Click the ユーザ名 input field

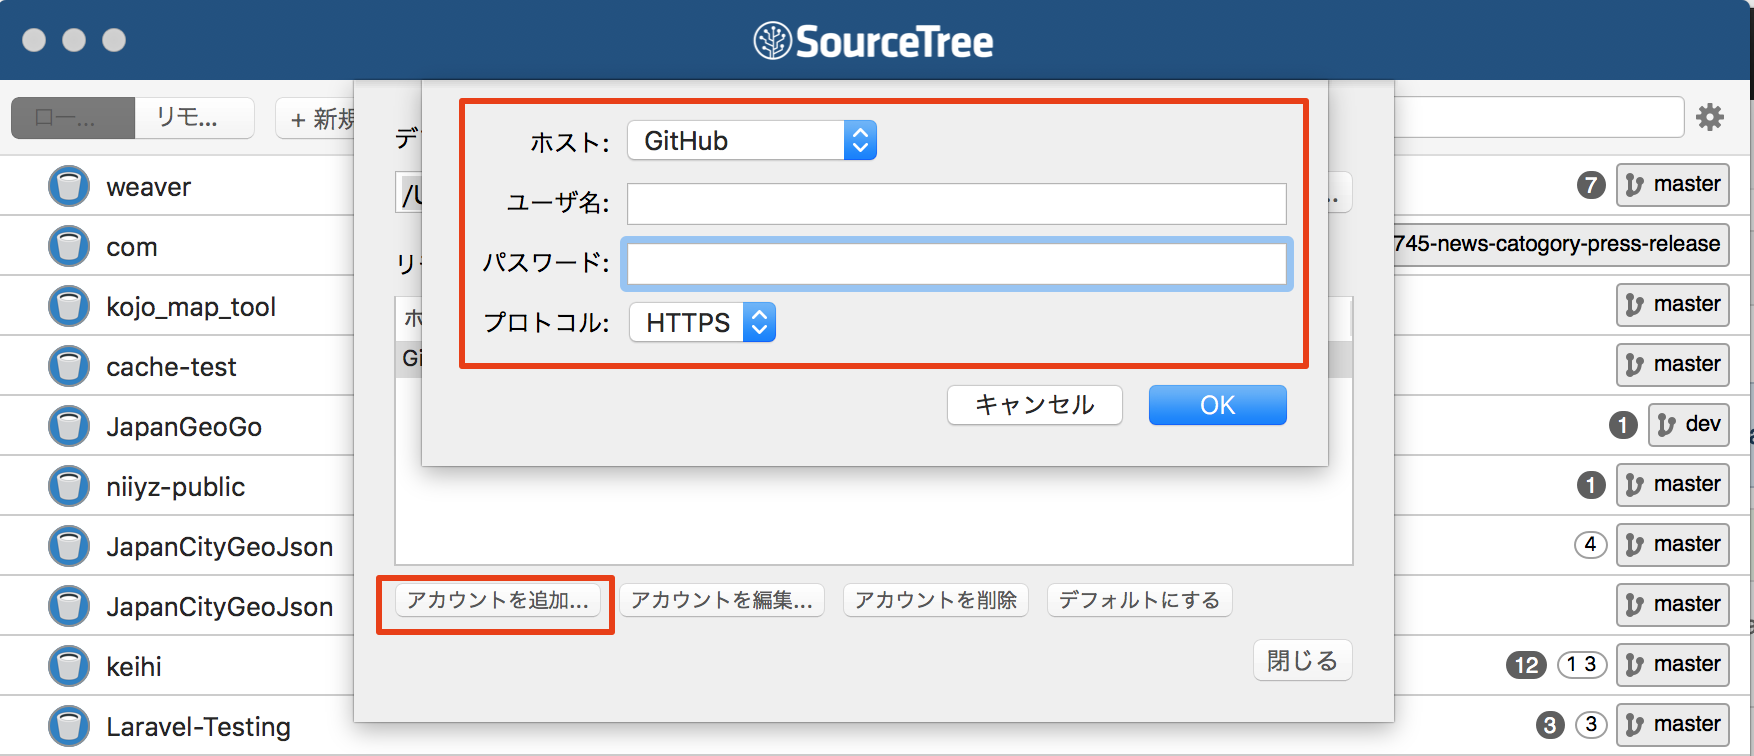point(957,204)
